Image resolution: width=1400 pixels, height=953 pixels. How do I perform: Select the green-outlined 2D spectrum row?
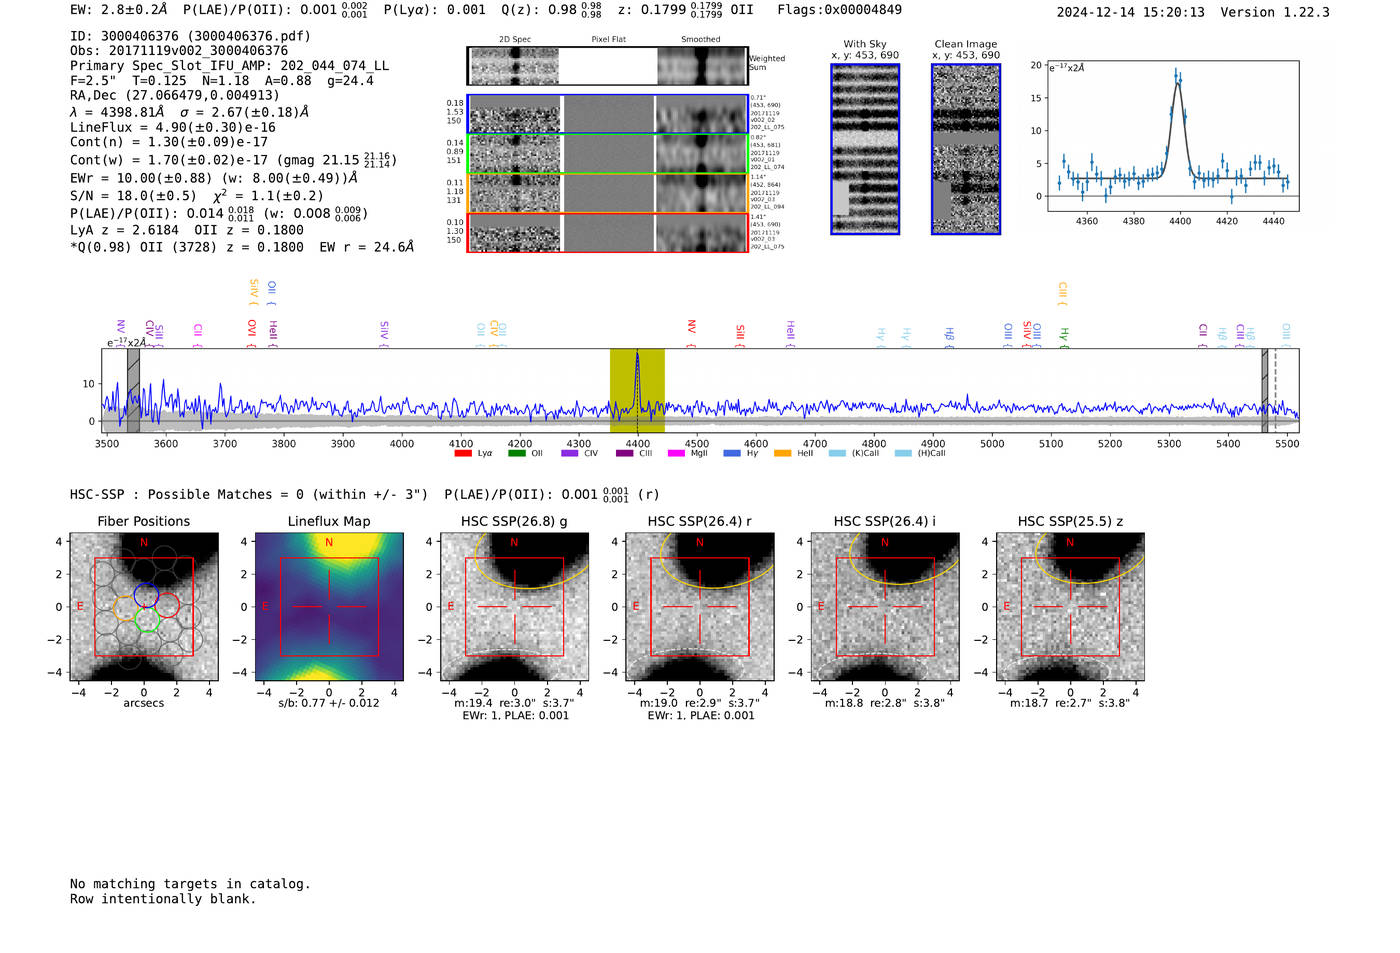click(x=608, y=154)
